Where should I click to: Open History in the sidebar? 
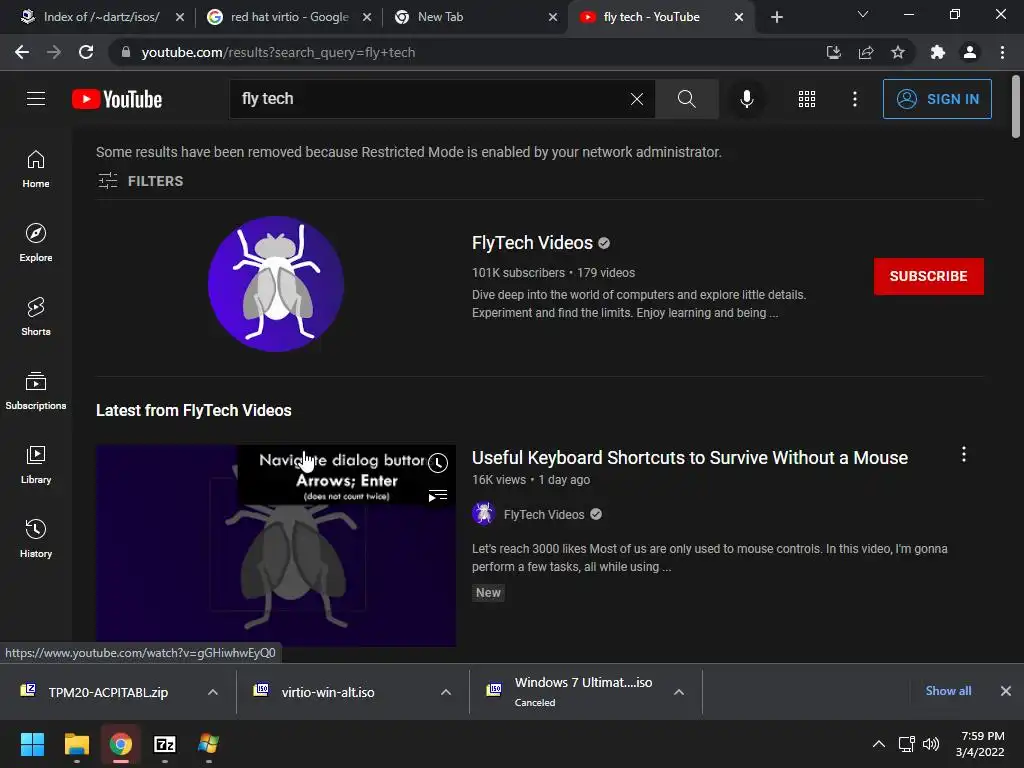click(36, 538)
